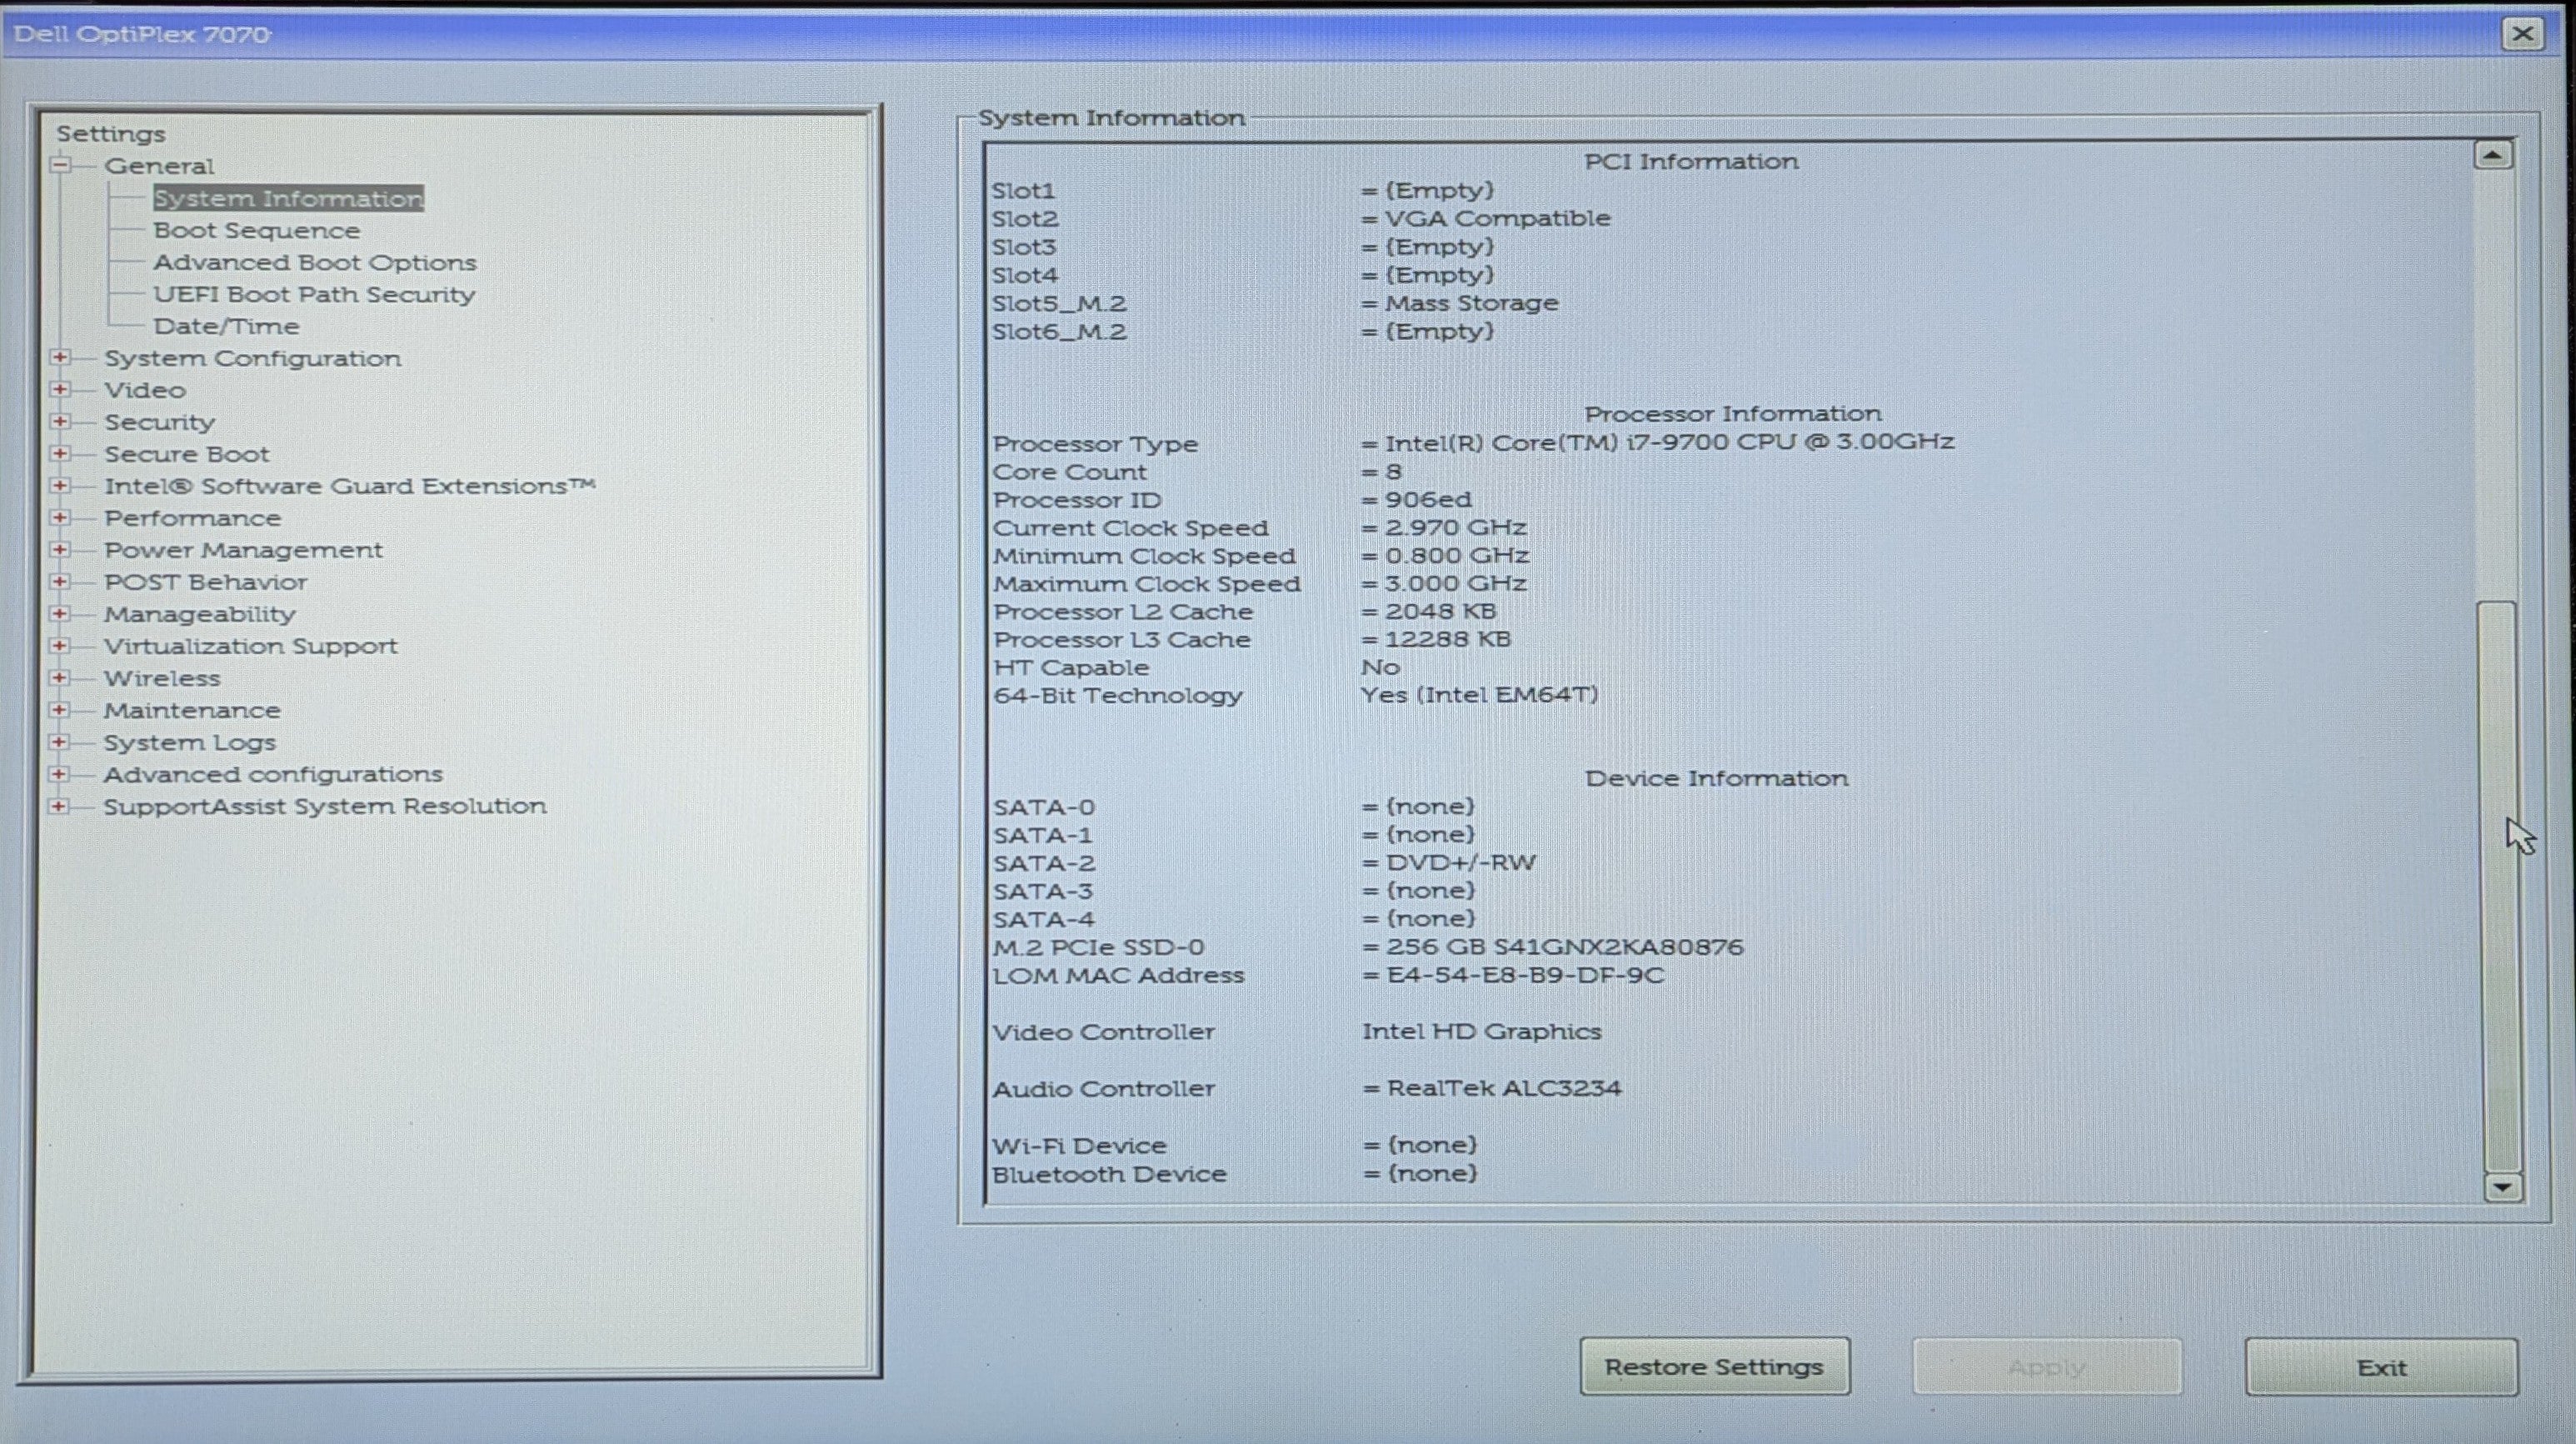Select SupportAssist System Resolution label
The height and width of the screenshot is (1444, 2576).
(x=325, y=806)
